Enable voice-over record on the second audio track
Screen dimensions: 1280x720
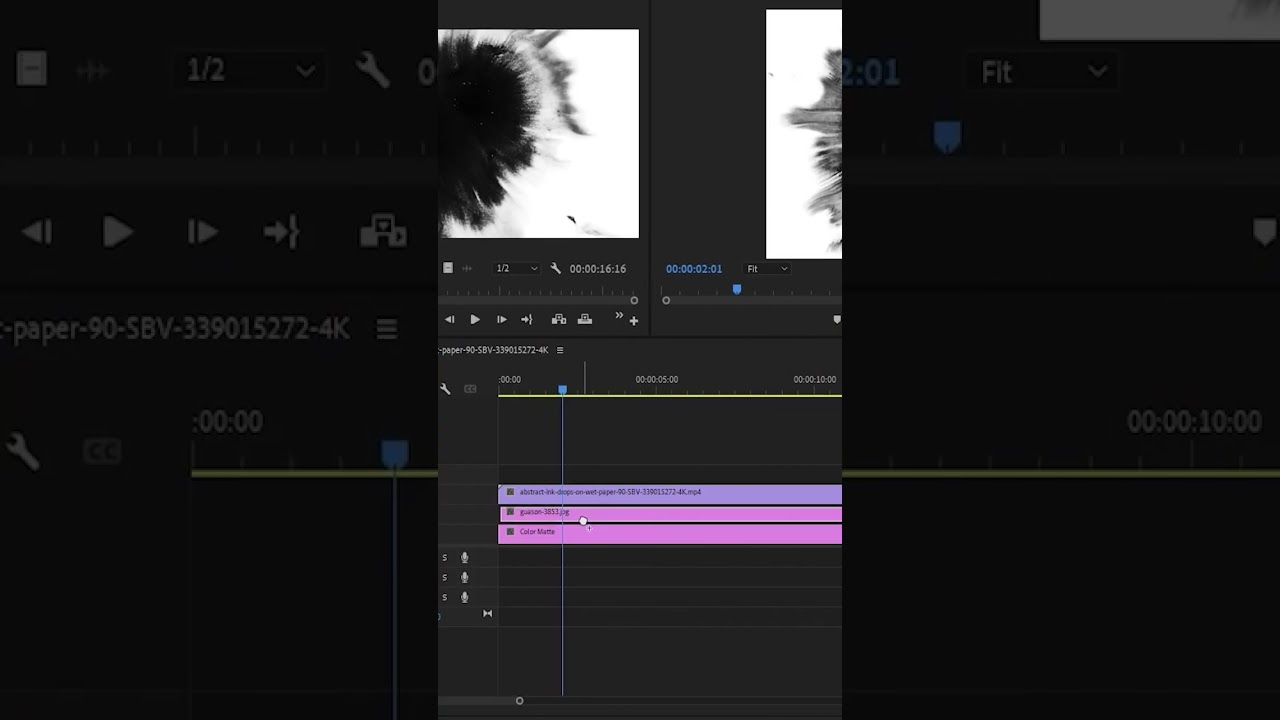(465, 577)
